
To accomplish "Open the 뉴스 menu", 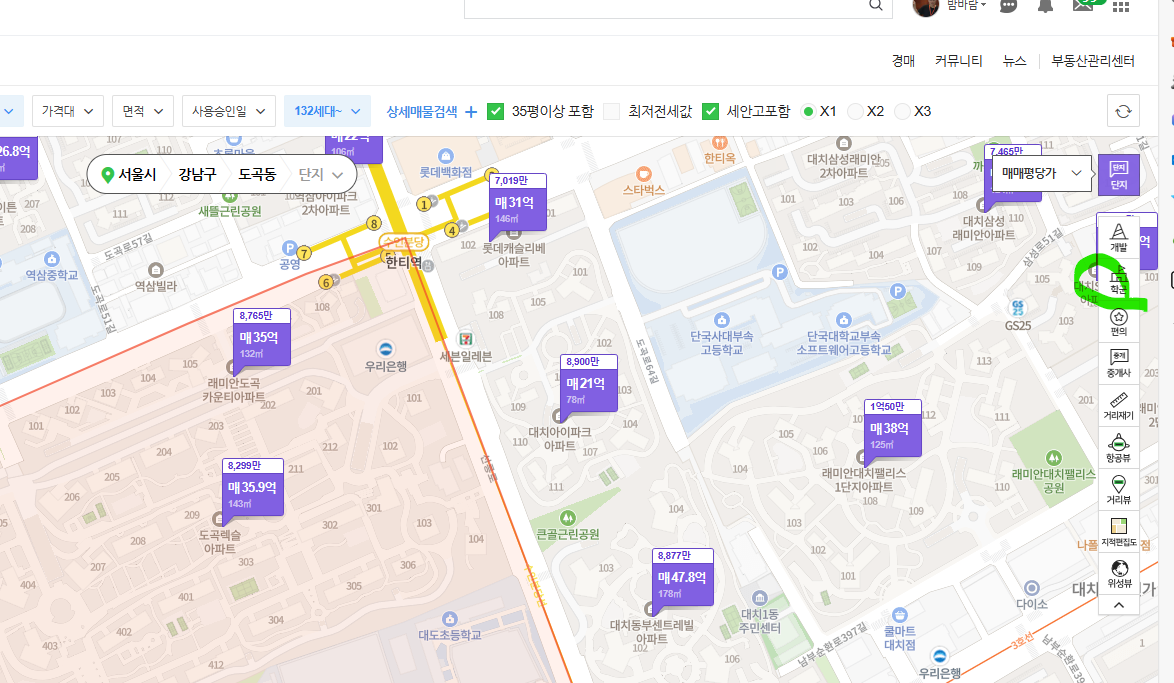I will [1015, 61].
